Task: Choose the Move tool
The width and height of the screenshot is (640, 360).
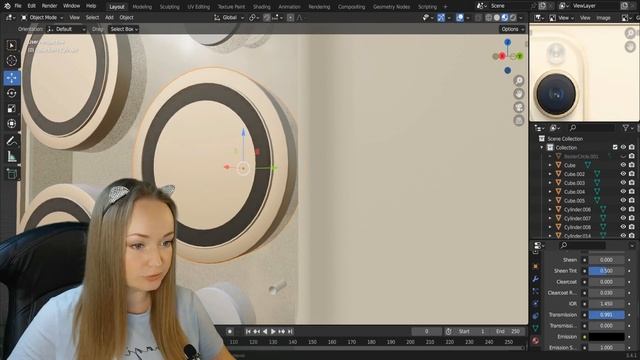Action: 11,78
